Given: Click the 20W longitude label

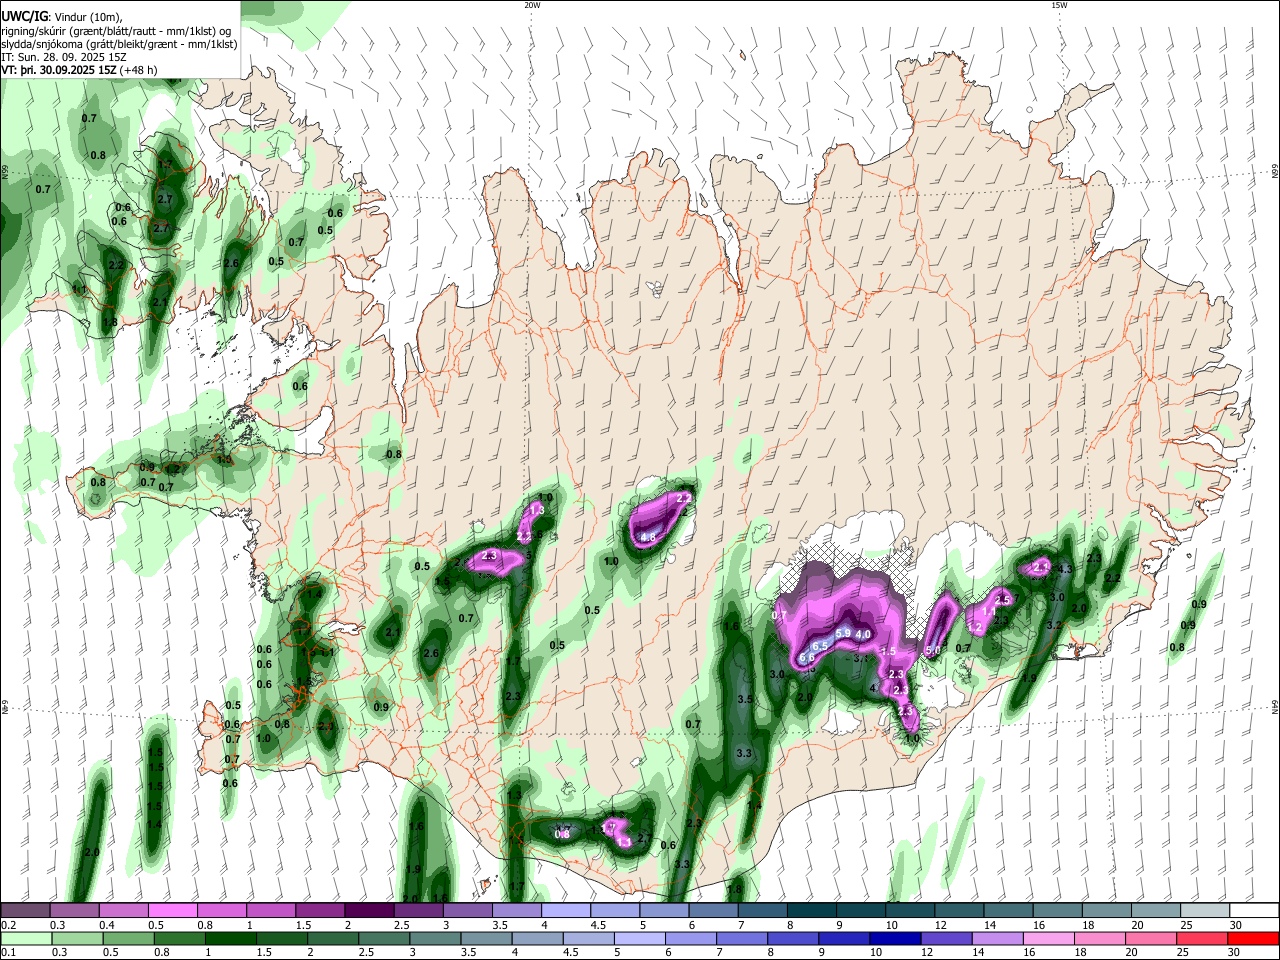Looking at the screenshot, I should point(532,5).
